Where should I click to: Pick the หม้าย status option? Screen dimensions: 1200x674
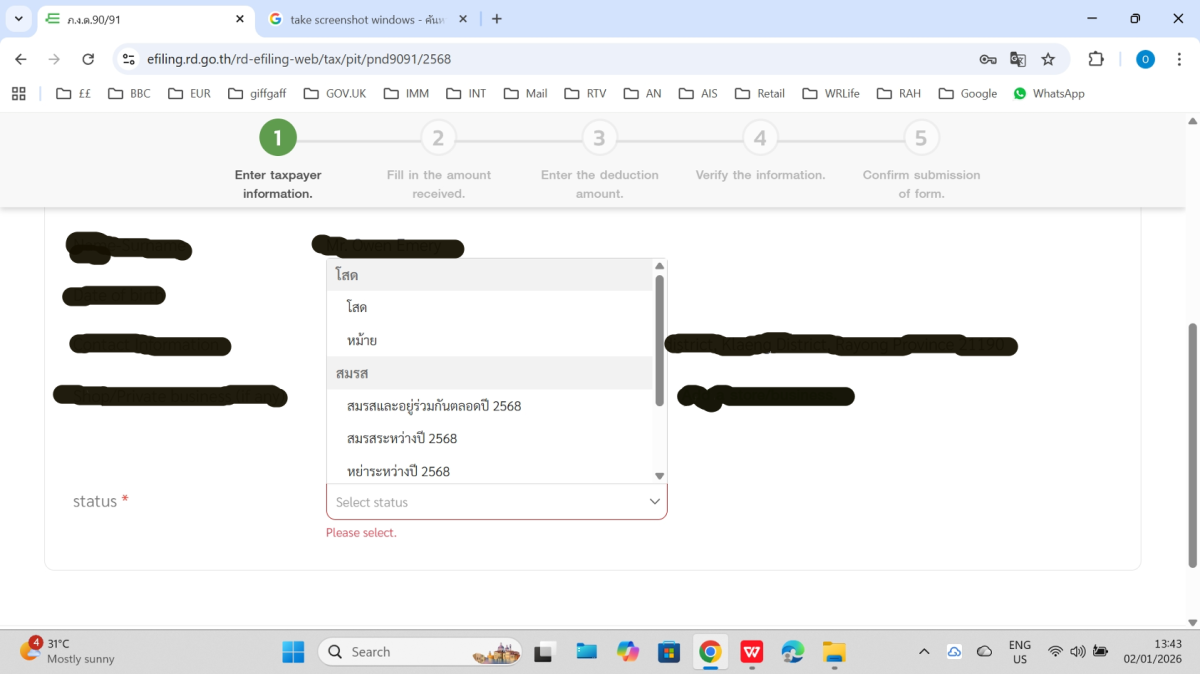tap(362, 340)
